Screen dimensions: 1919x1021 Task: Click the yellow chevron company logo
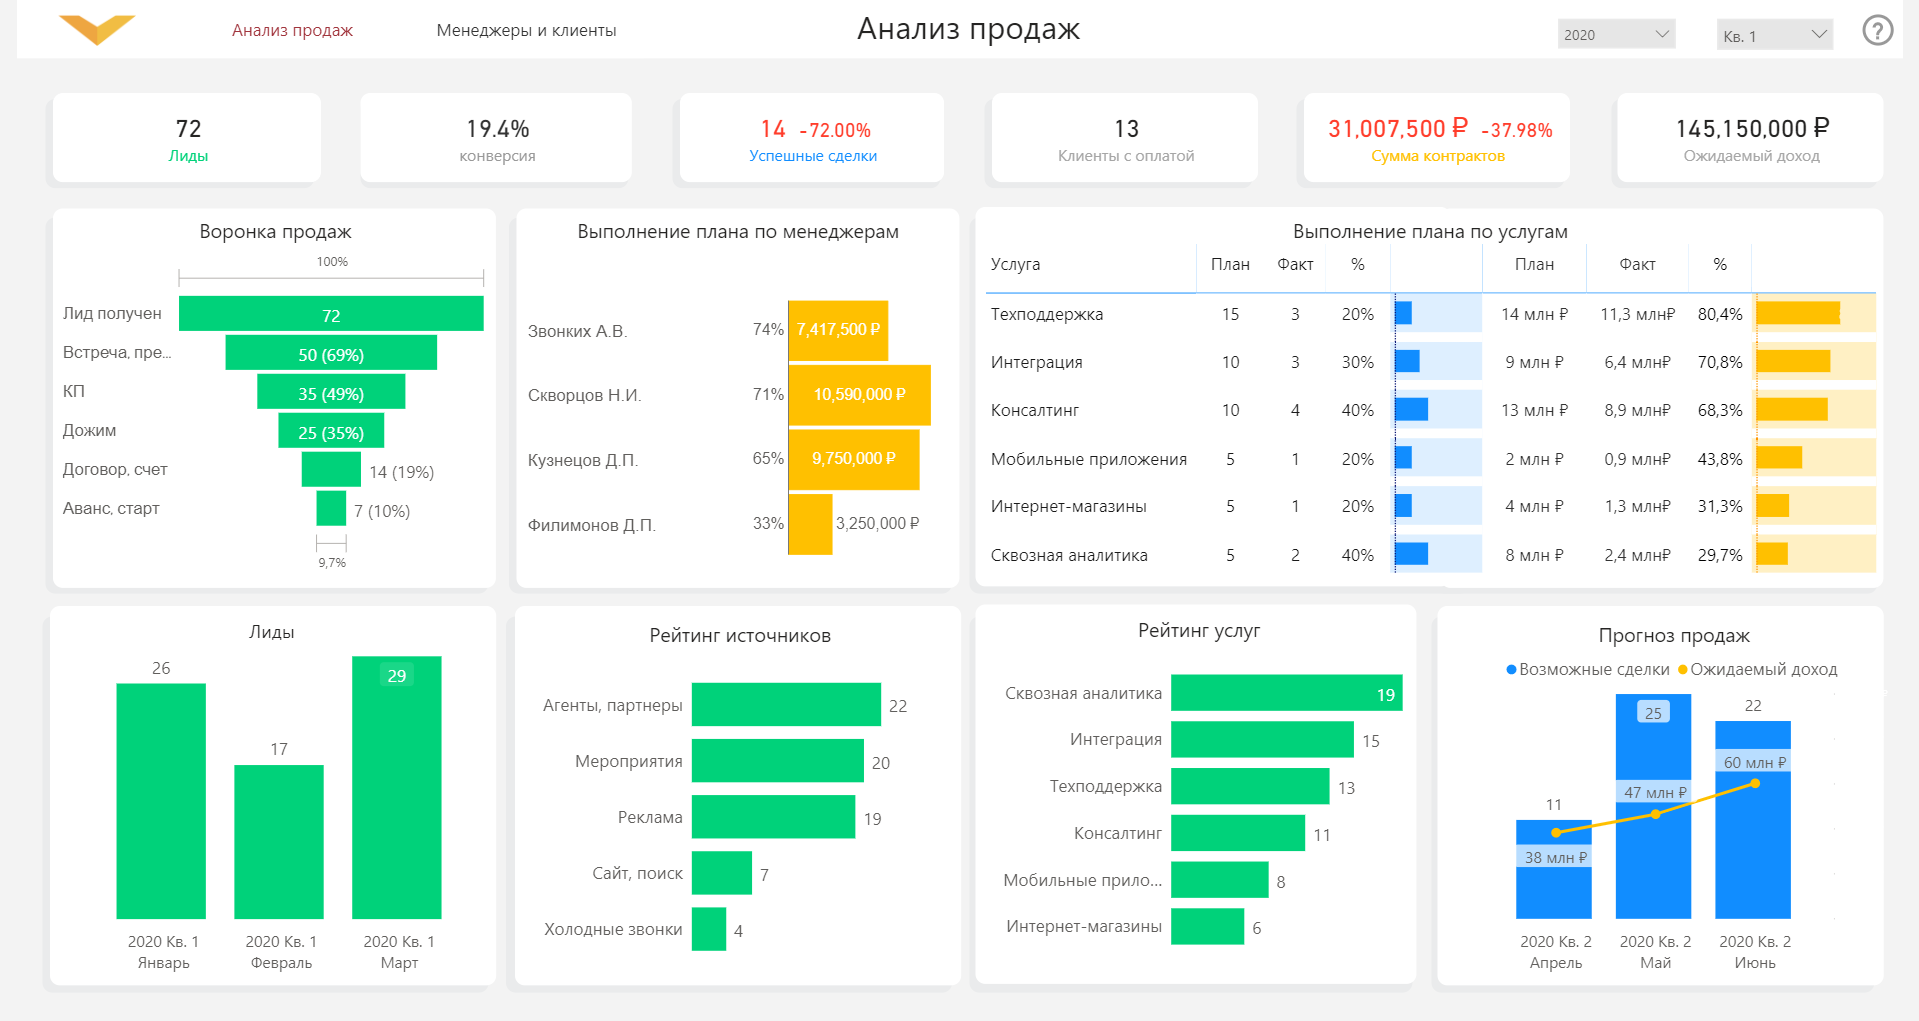(x=96, y=30)
